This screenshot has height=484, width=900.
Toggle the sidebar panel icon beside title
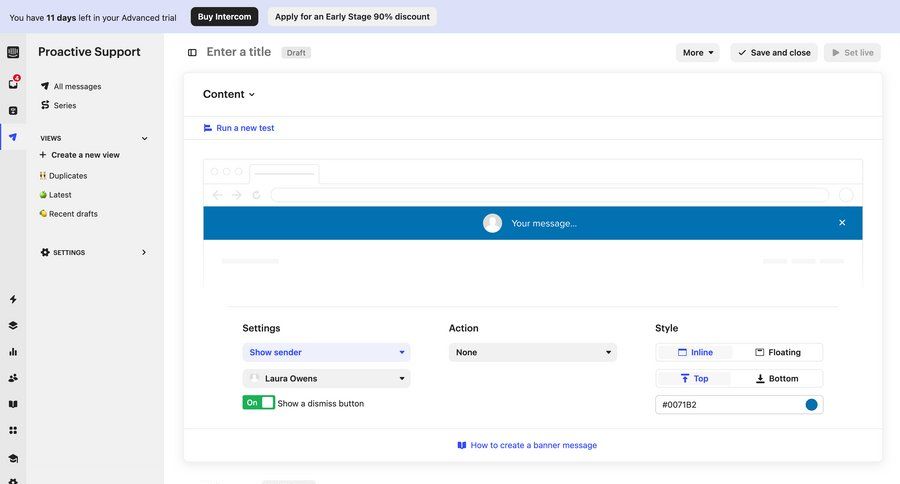click(192, 52)
